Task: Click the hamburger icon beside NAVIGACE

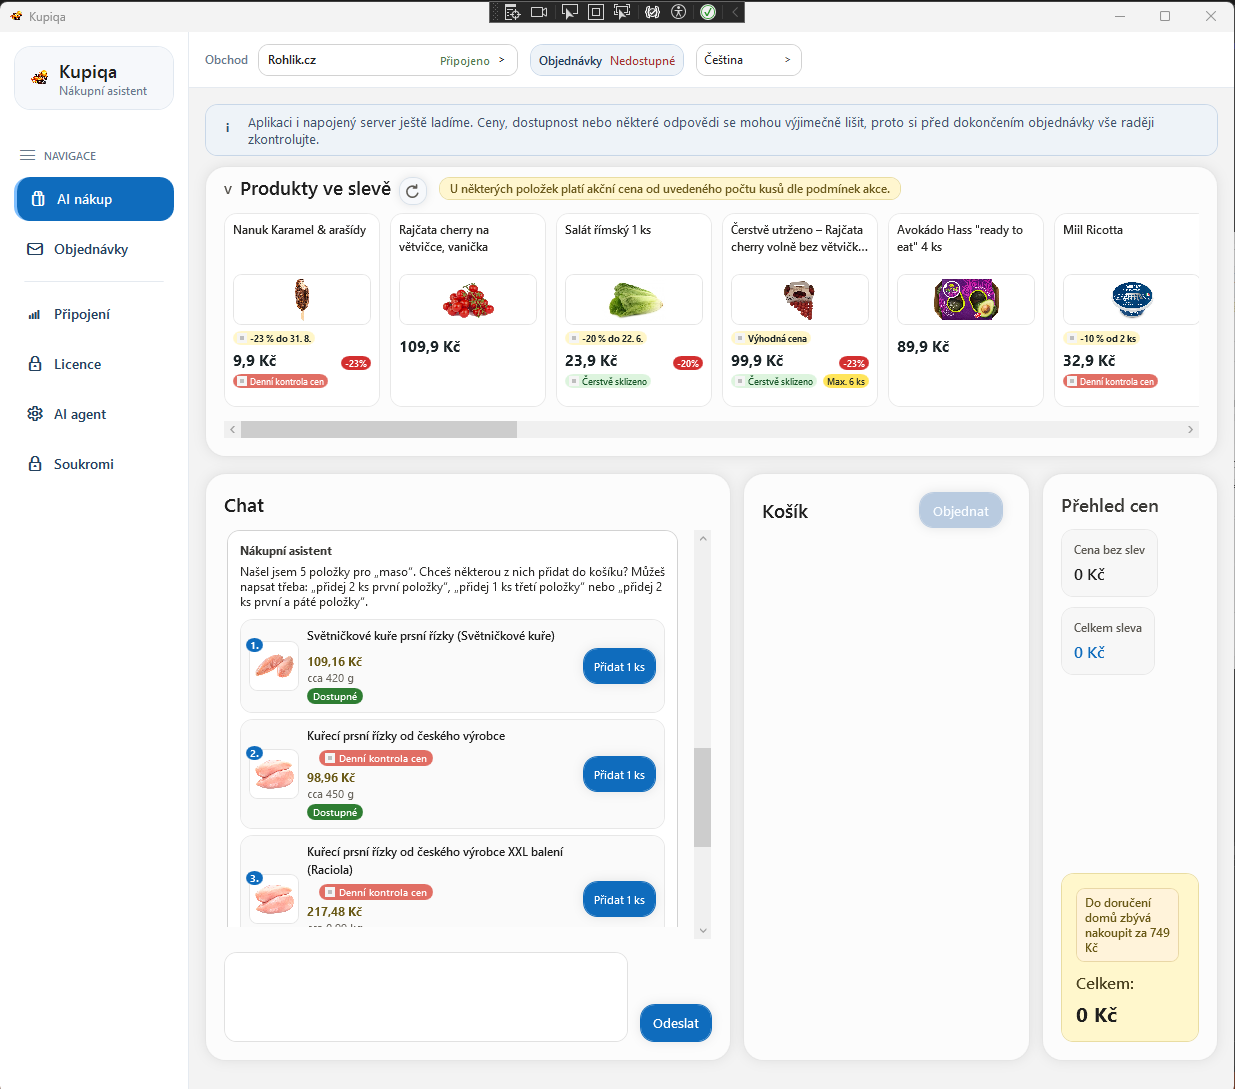Action: point(27,156)
